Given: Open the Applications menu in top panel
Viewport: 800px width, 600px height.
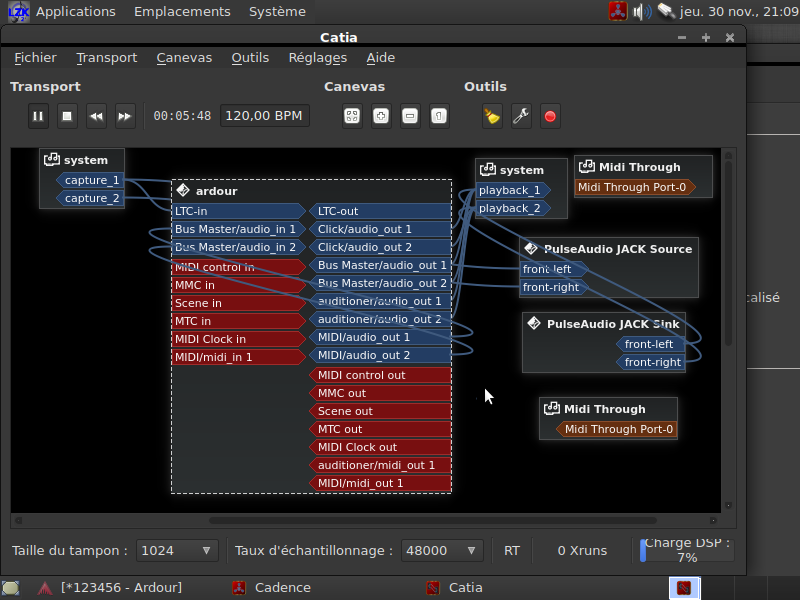Looking at the screenshot, I should [x=76, y=11].
